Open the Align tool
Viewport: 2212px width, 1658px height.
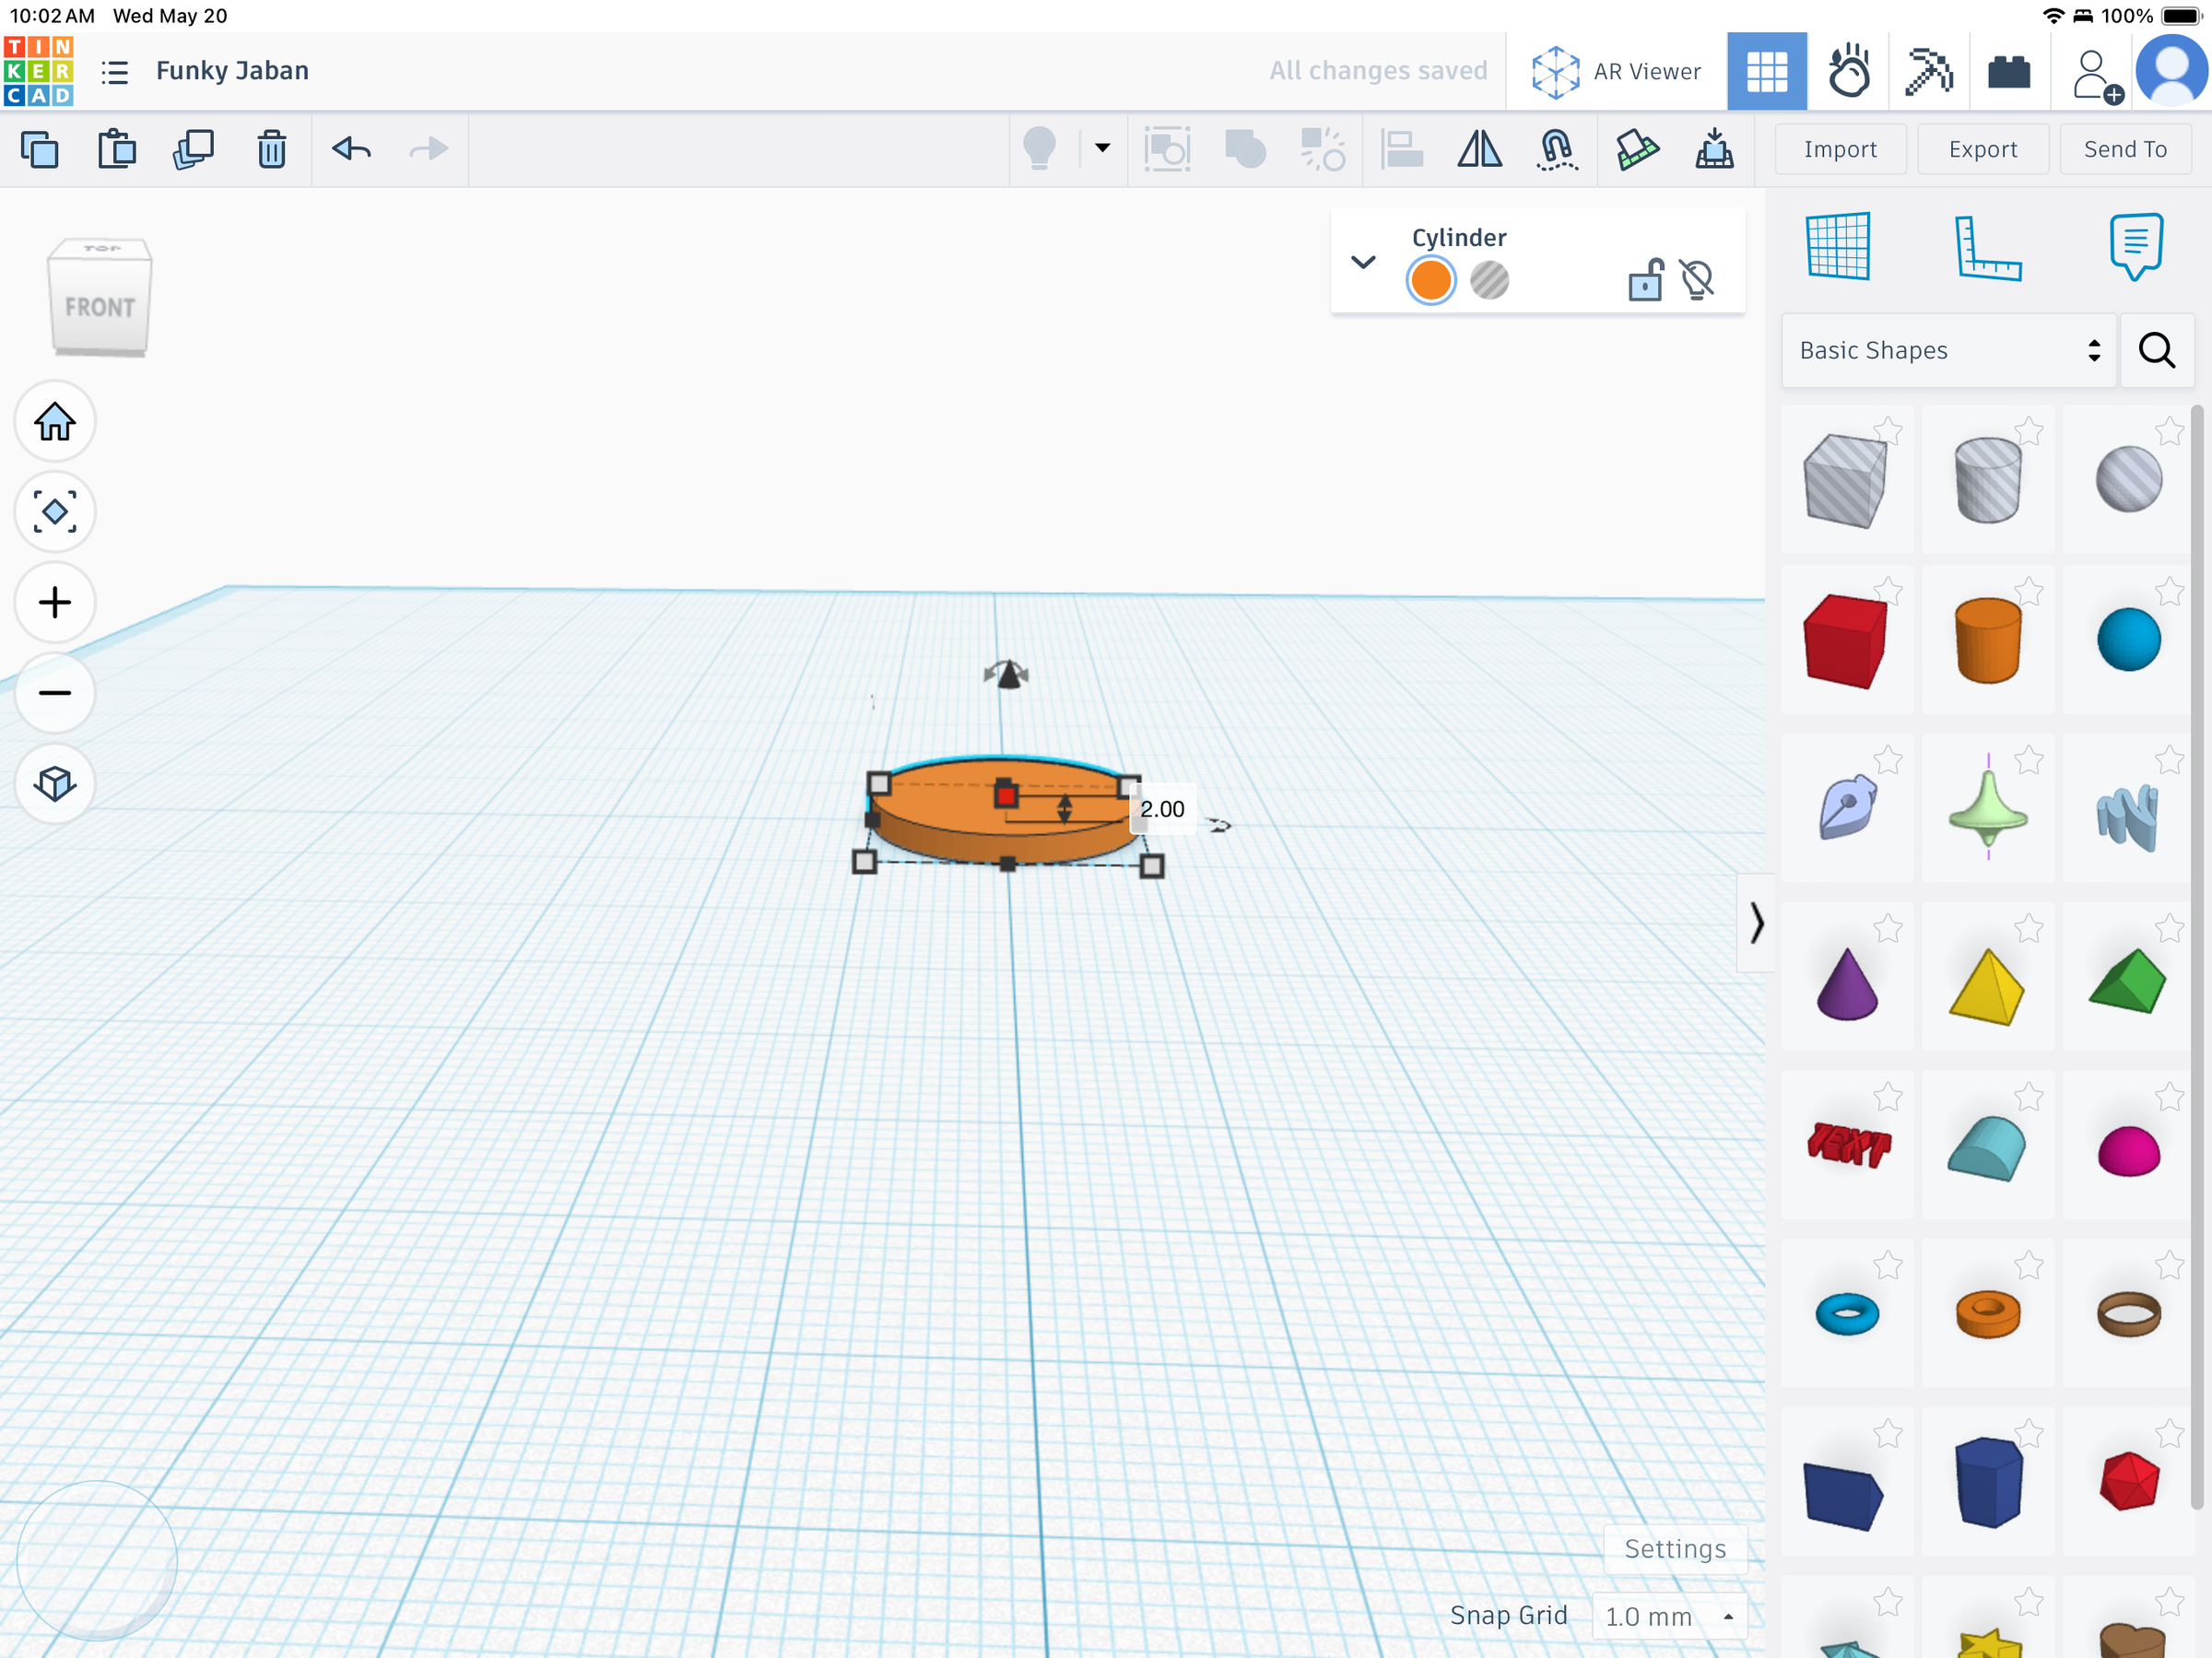point(1402,150)
